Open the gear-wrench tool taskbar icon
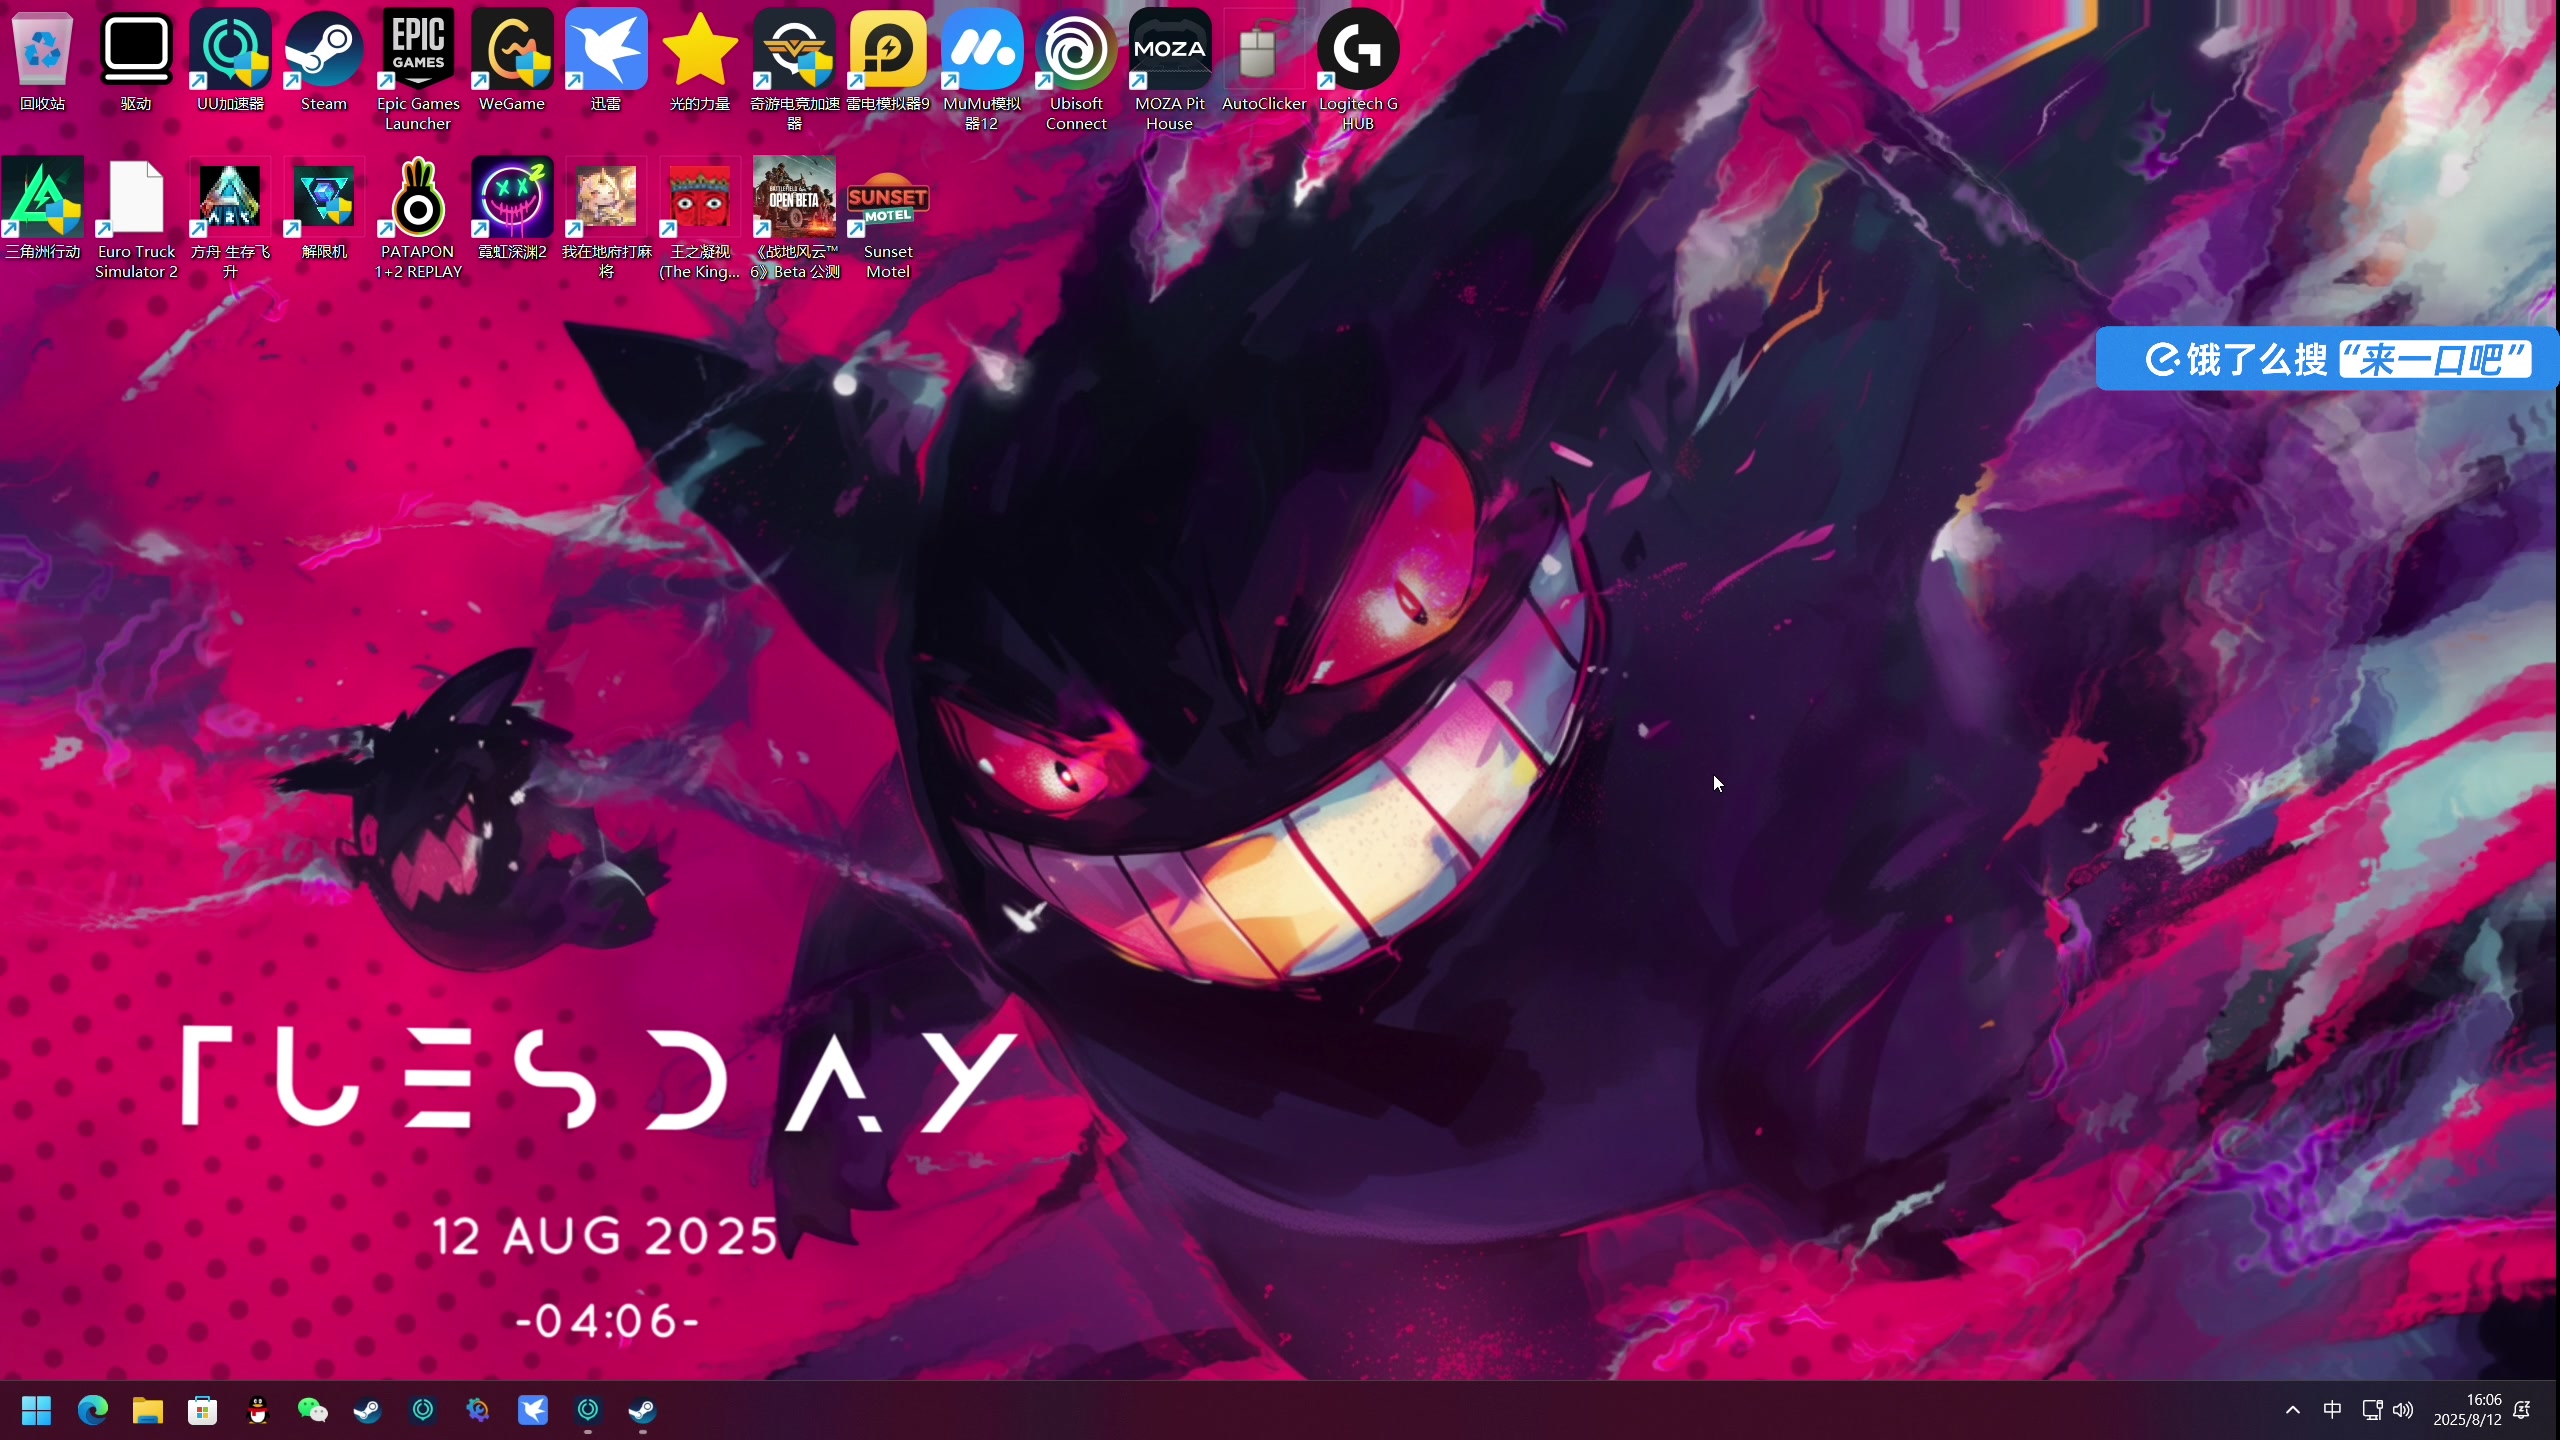The width and height of the screenshot is (2560, 1440). pyautogui.click(x=478, y=1410)
